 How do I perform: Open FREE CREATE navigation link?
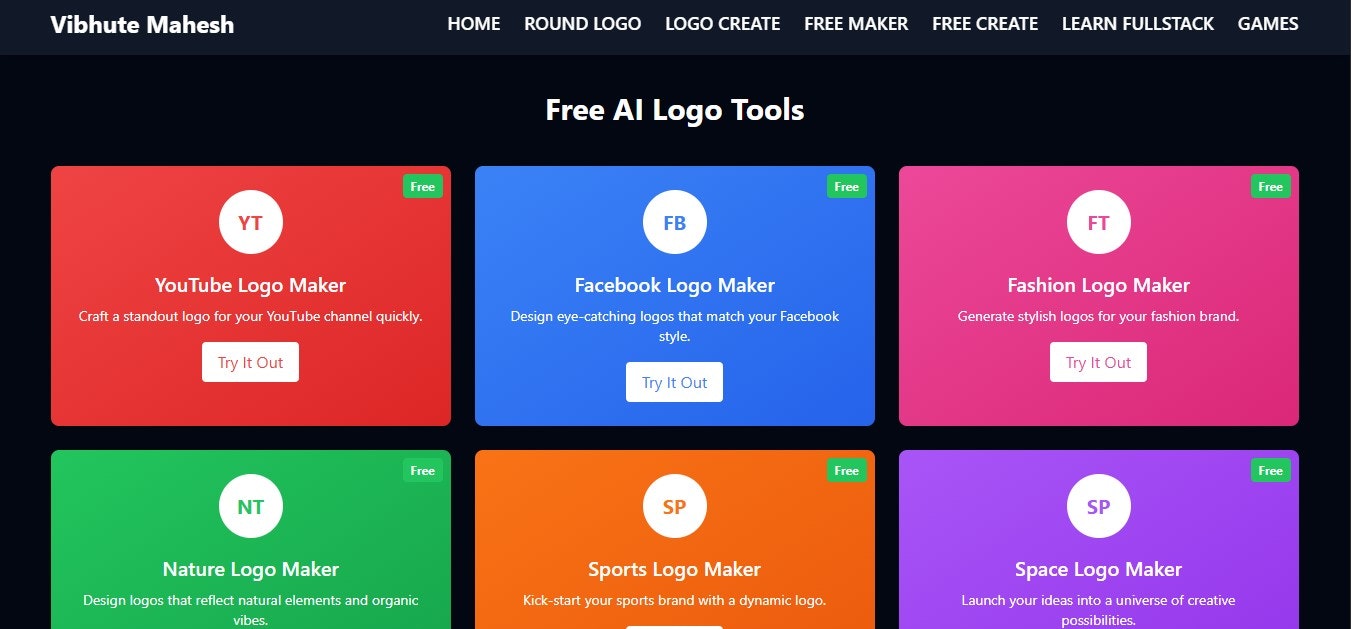(985, 23)
